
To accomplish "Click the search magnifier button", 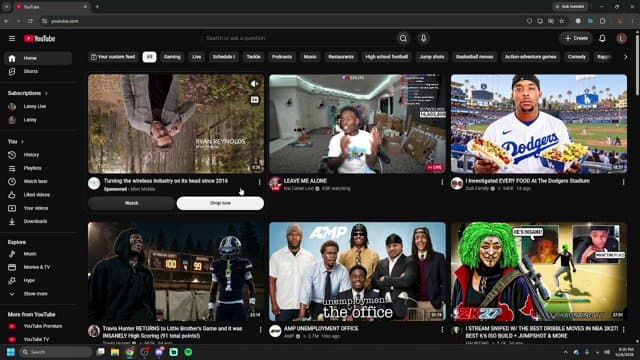I will [403, 38].
